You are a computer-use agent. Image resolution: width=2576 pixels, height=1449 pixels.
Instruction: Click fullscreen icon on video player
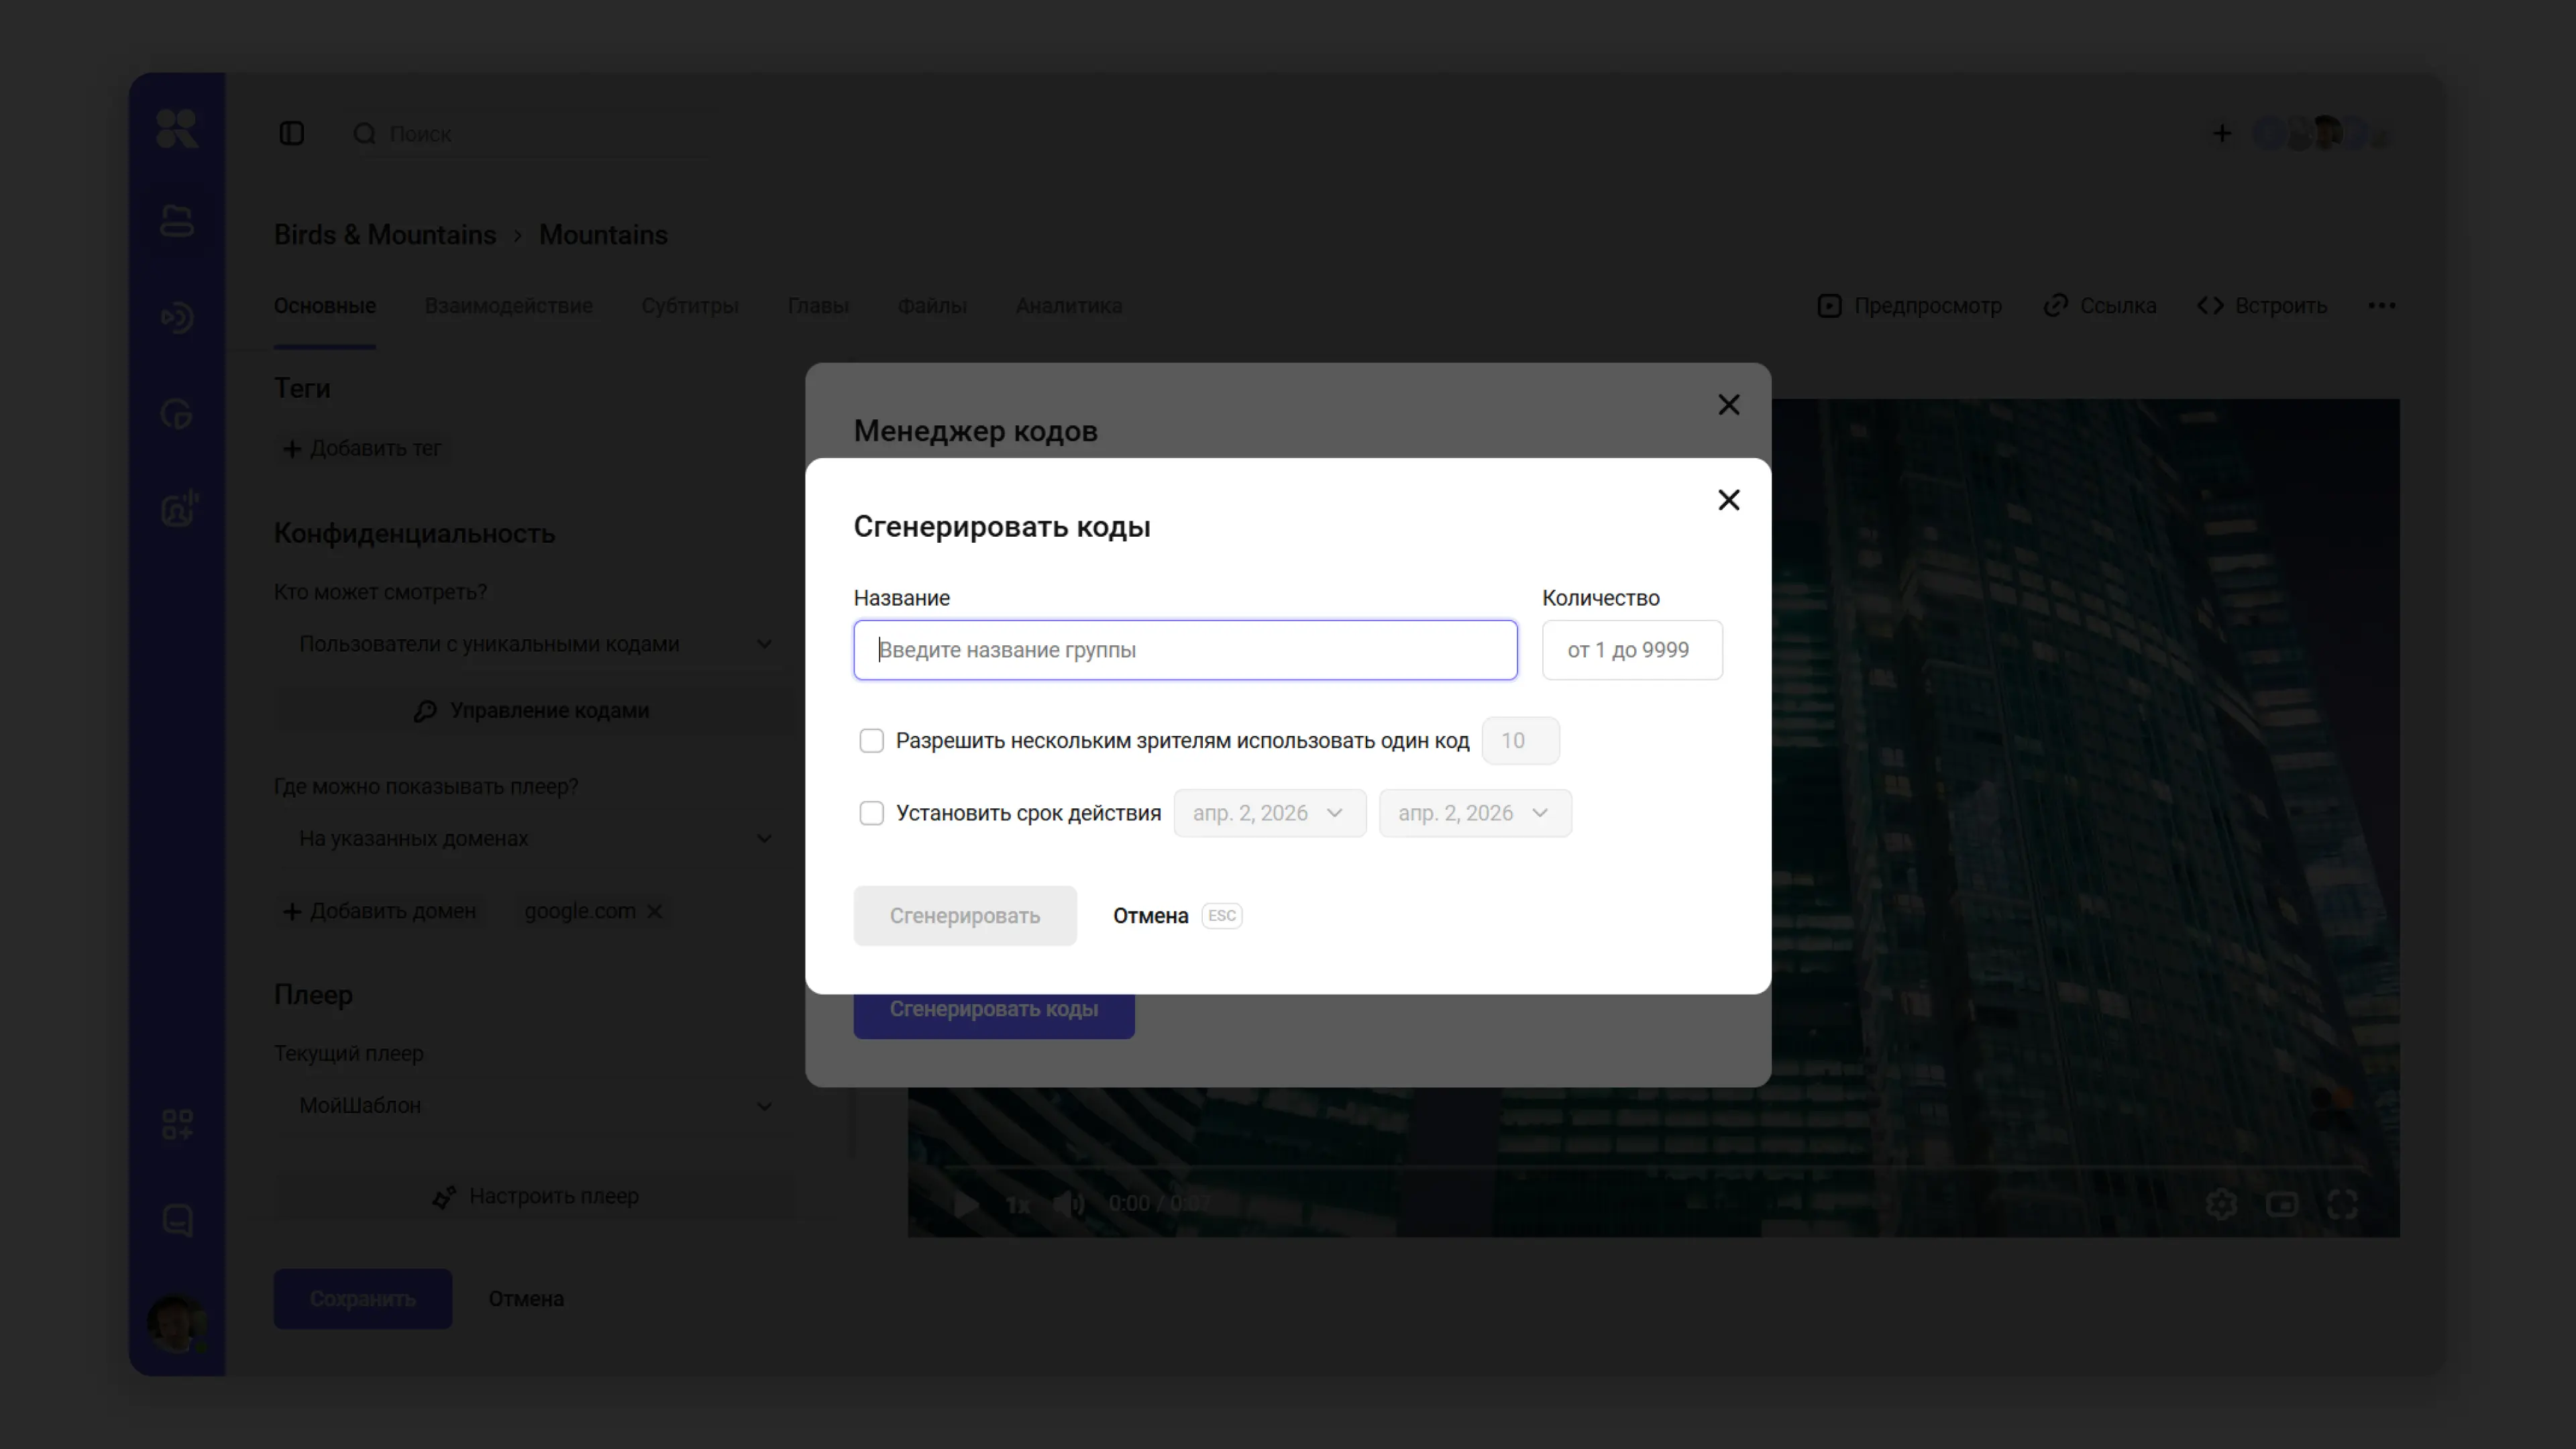point(2342,1204)
